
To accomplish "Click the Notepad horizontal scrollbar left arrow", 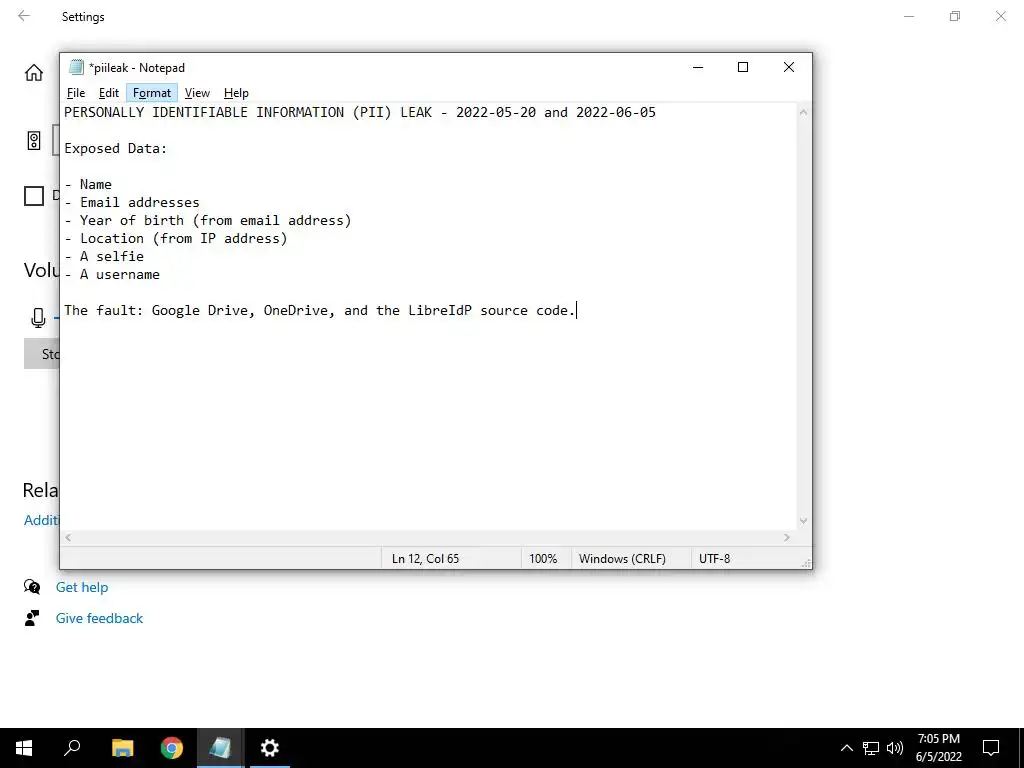I will pos(69,537).
